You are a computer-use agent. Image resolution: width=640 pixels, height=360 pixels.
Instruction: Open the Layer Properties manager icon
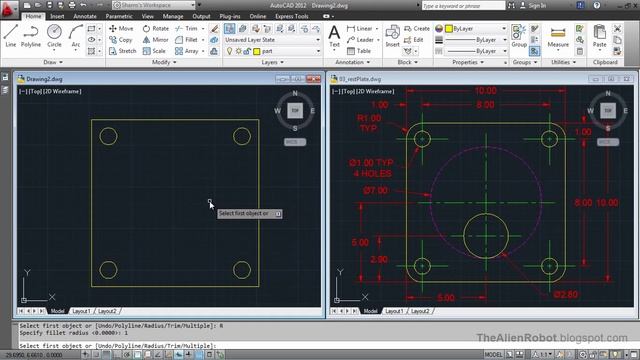tap(230, 29)
